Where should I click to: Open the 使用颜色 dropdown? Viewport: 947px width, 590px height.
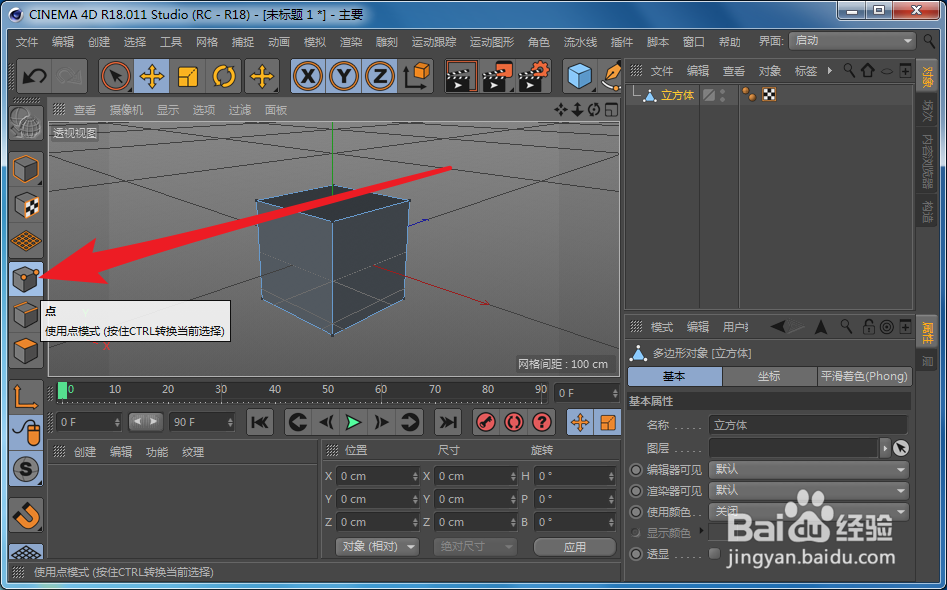[809, 511]
